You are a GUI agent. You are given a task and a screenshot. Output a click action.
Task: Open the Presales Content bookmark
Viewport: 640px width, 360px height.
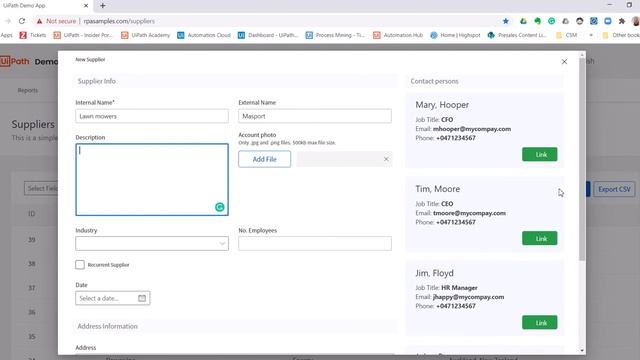(x=517, y=35)
